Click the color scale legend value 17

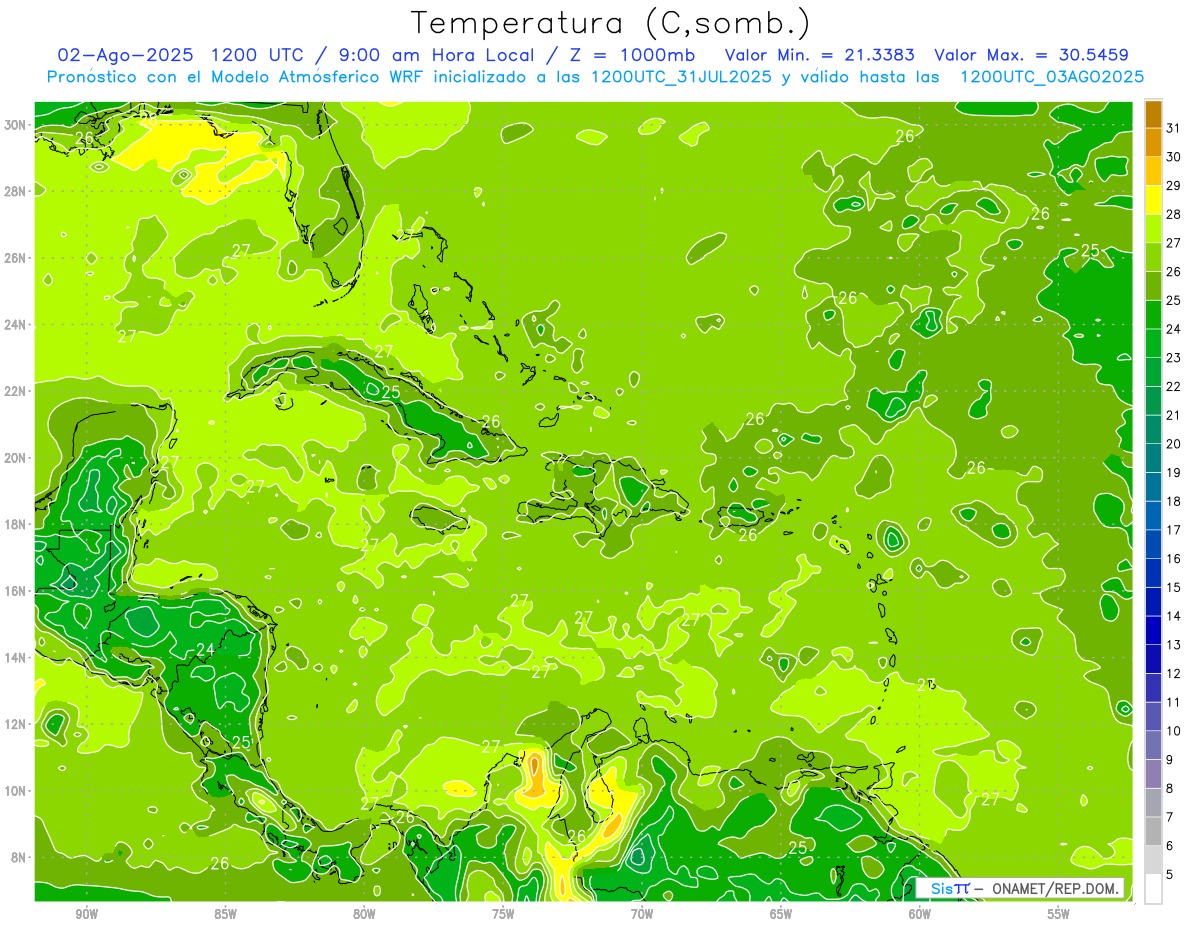click(1174, 530)
